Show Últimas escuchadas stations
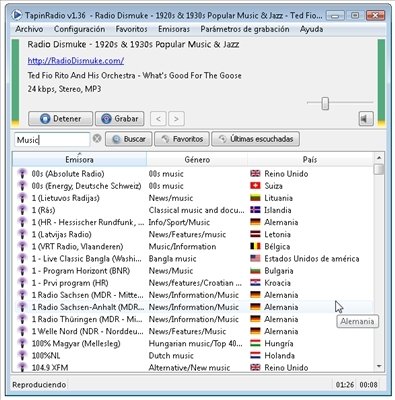This screenshot has height=400, width=395. [x=255, y=139]
